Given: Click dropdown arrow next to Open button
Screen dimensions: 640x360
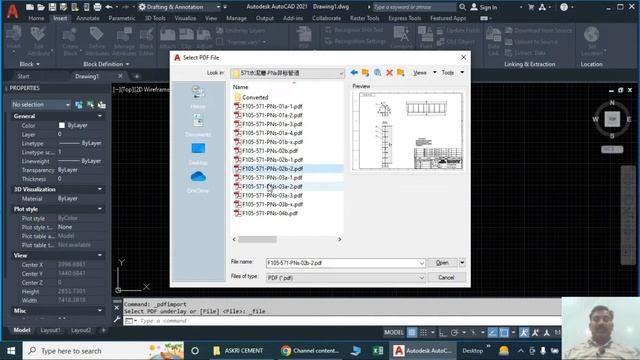Looking at the screenshot, I should (x=462, y=263).
